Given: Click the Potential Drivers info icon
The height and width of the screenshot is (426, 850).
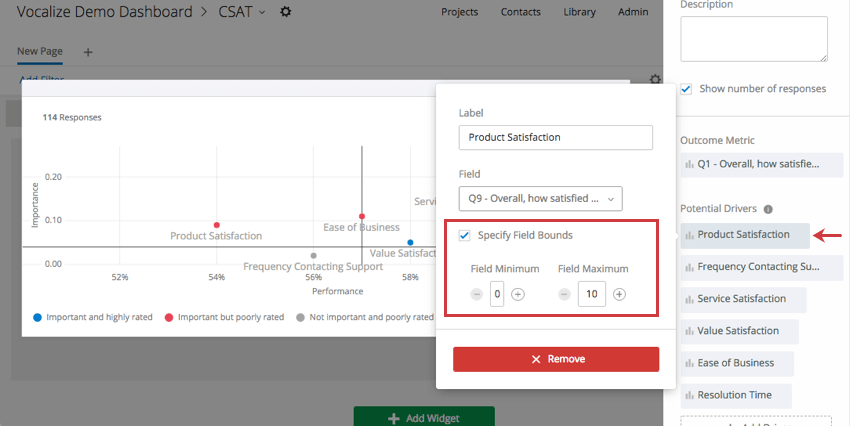Looking at the screenshot, I should pos(768,210).
